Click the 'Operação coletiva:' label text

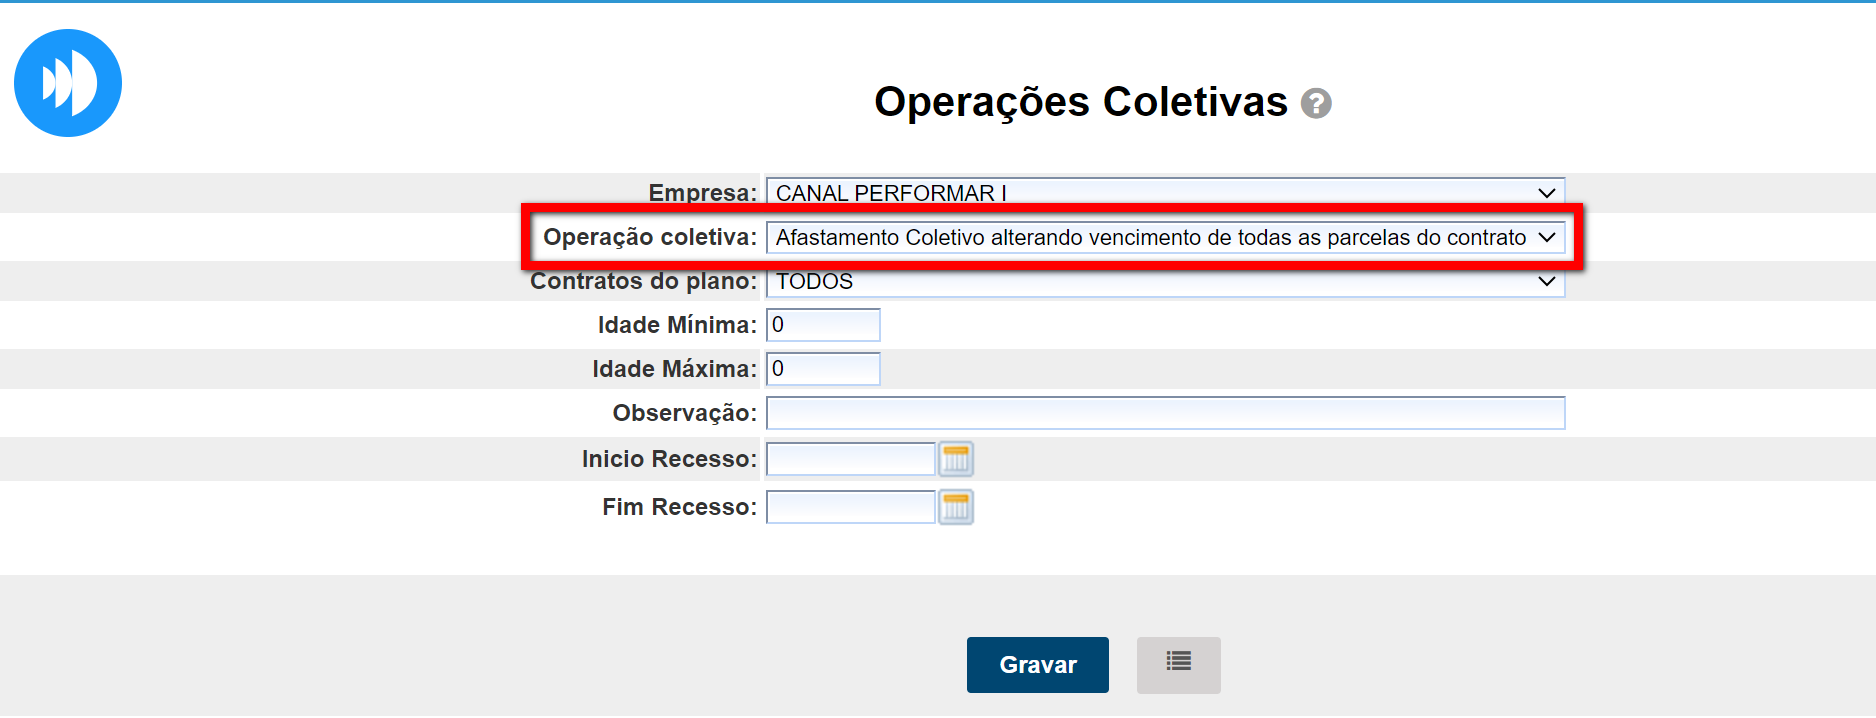[650, 237]
